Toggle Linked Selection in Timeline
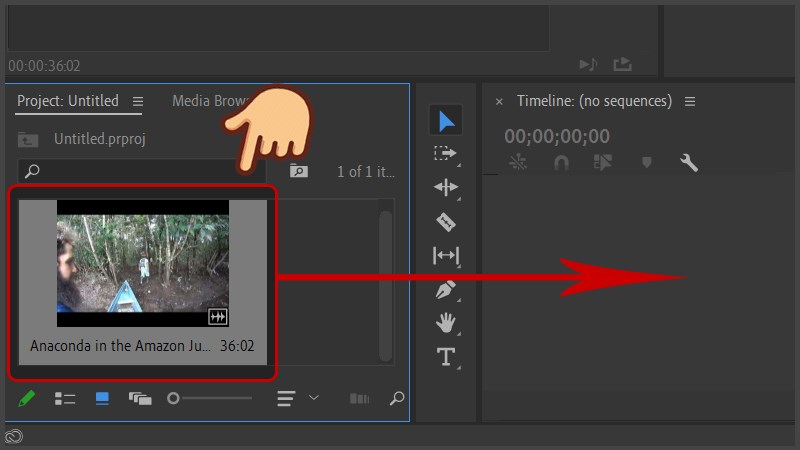The image size is (800, 450). coord(603,163)
